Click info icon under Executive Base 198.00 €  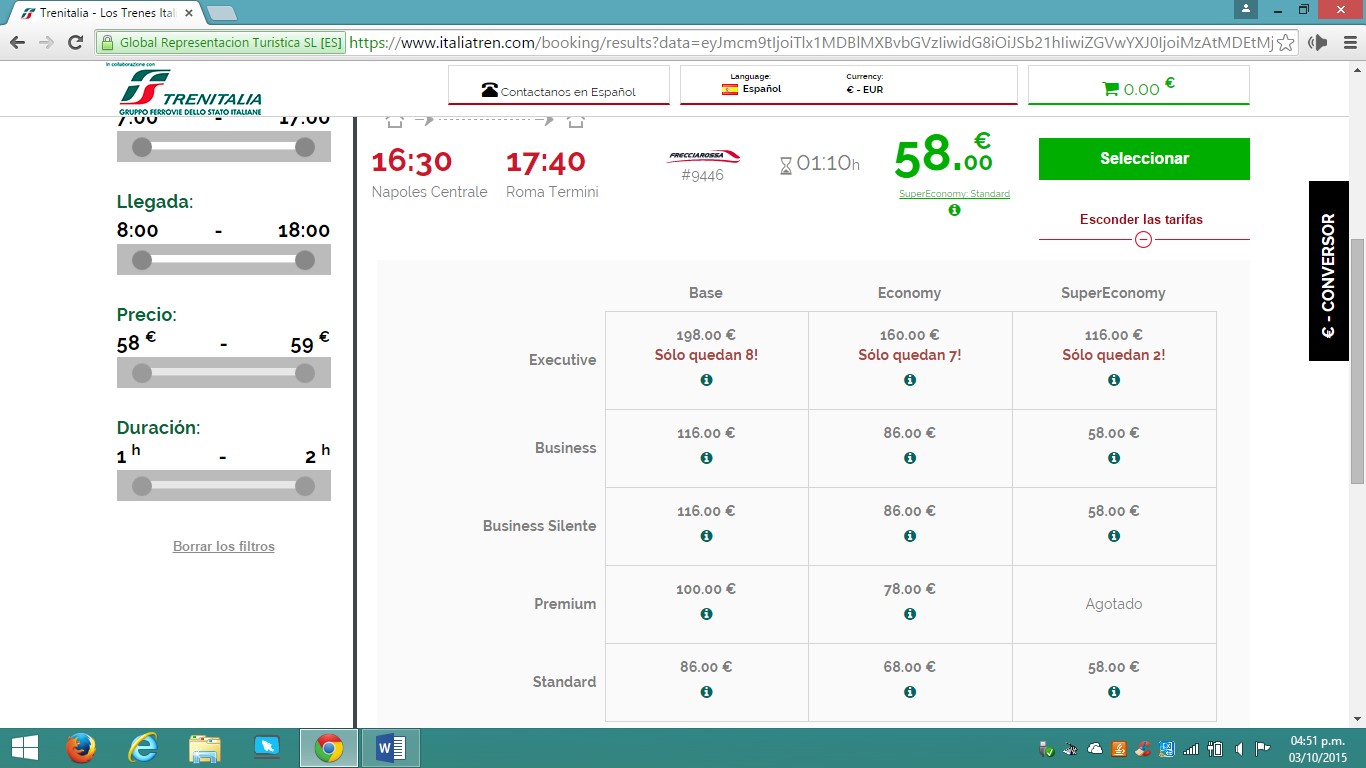point(706,380)
